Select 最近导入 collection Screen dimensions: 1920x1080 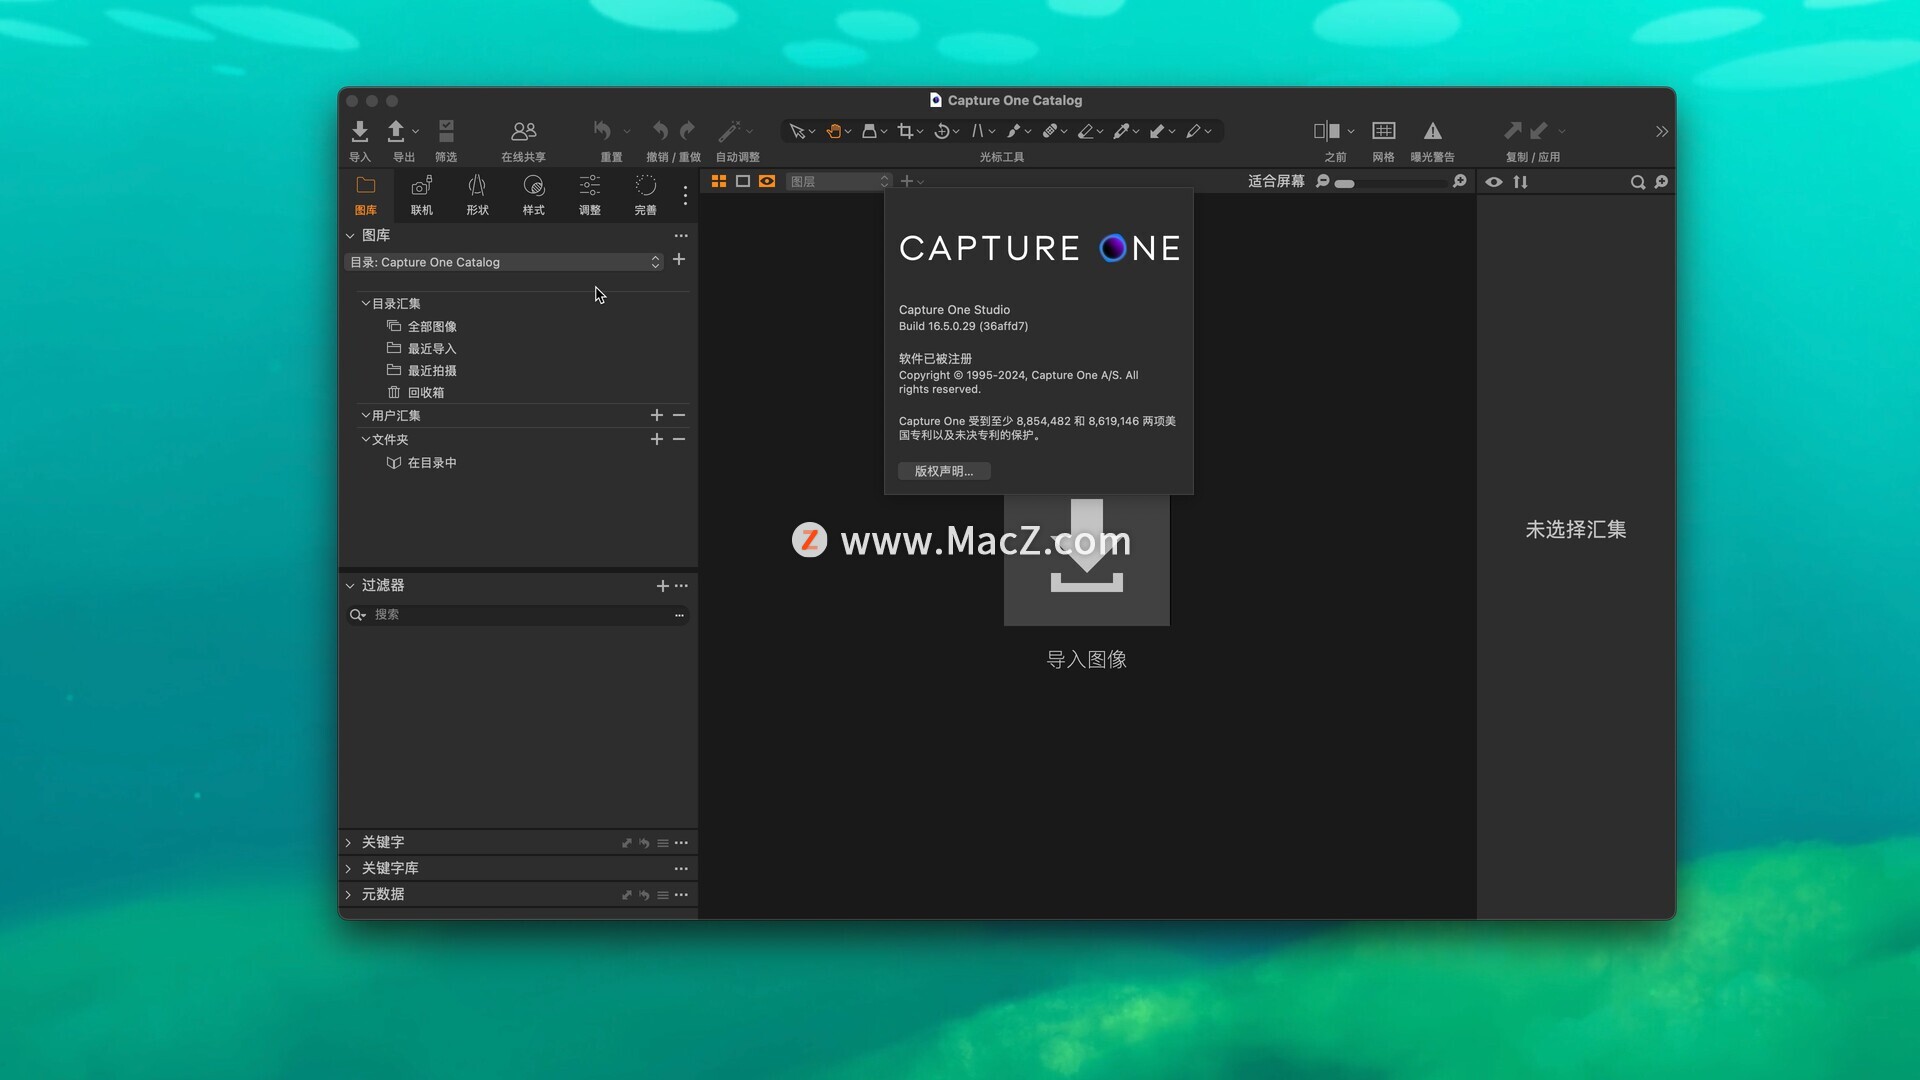coord(432,349)
